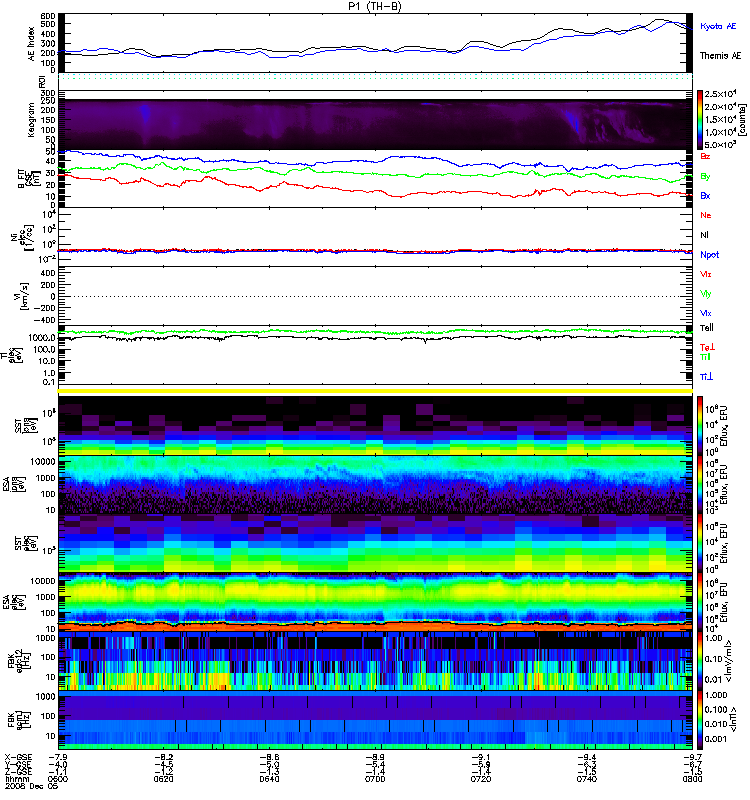Click the plot title P1 (TH-B)
The width and height of the screenshot is (750, 800).
(375, 6)
